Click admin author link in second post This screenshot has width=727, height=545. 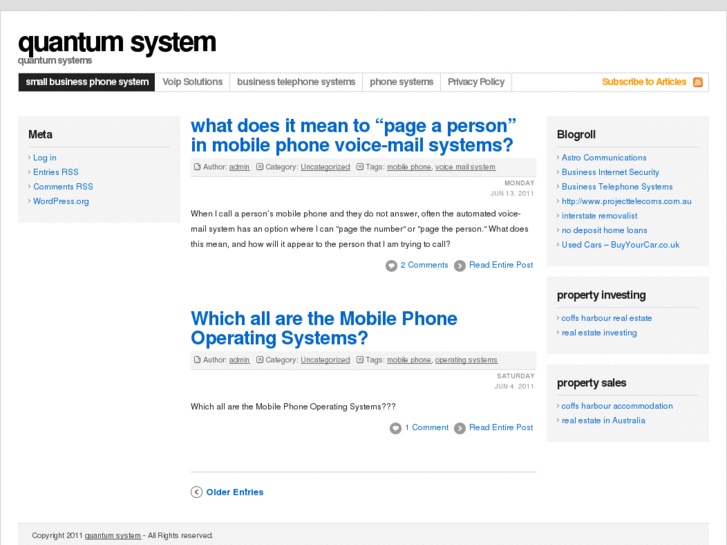pos(239,360)
